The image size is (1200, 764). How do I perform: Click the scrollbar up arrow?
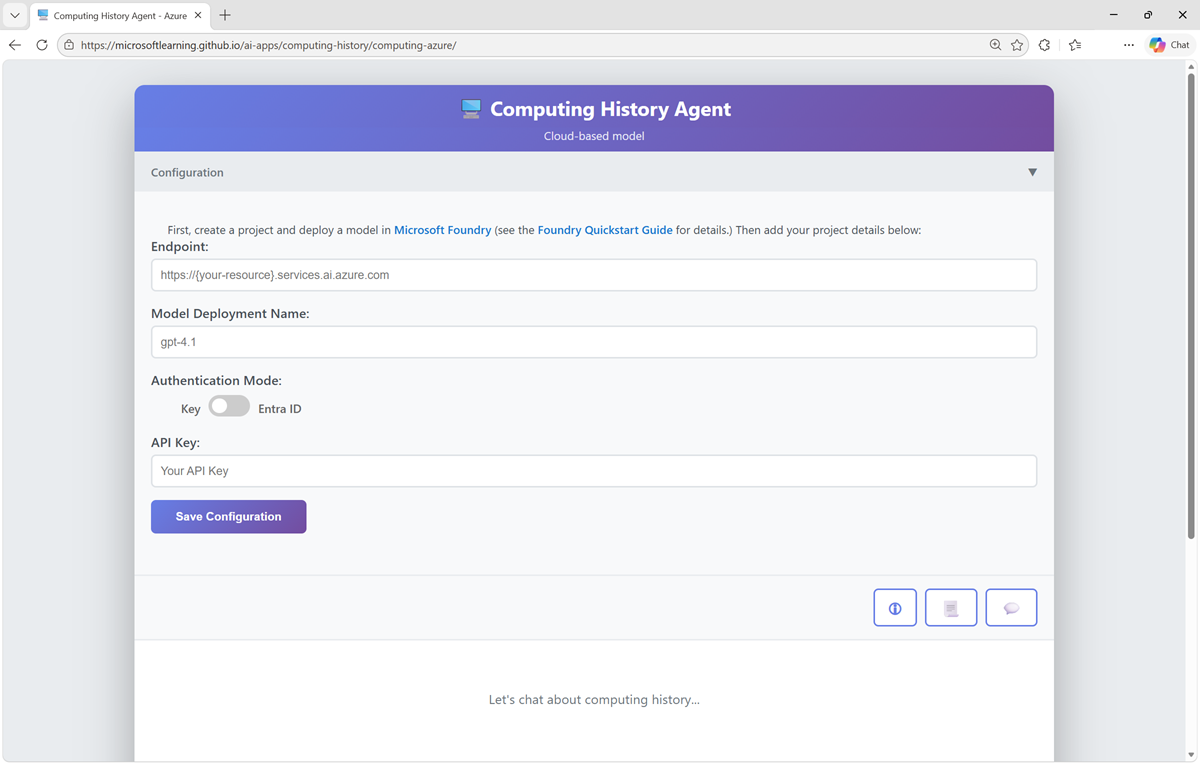click(x=1190, y=66)
